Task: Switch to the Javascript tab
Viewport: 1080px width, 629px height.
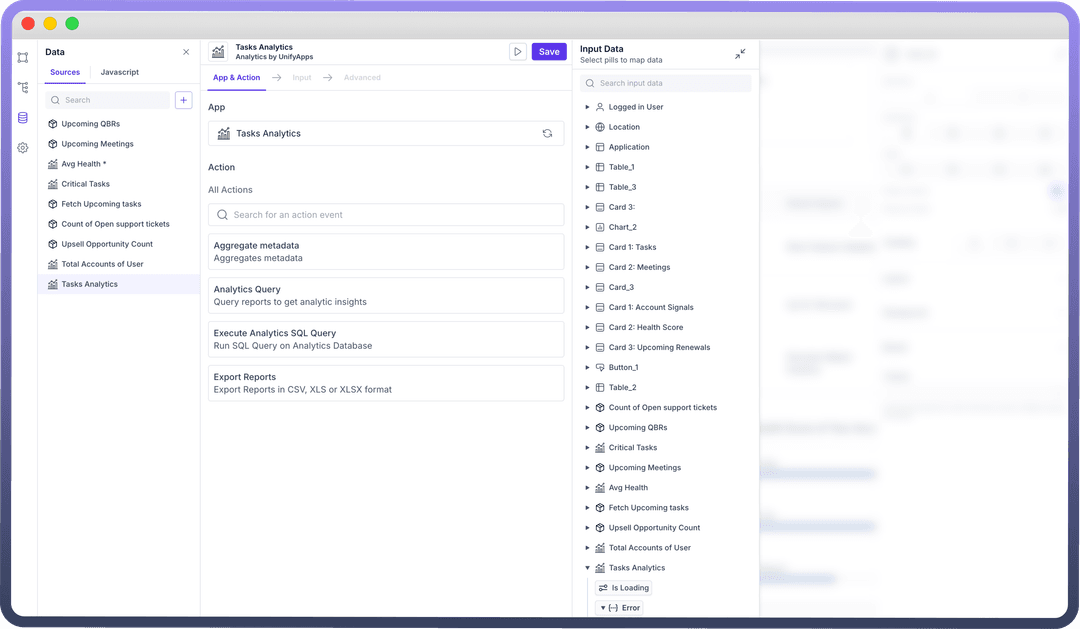Action: (120, 72)
